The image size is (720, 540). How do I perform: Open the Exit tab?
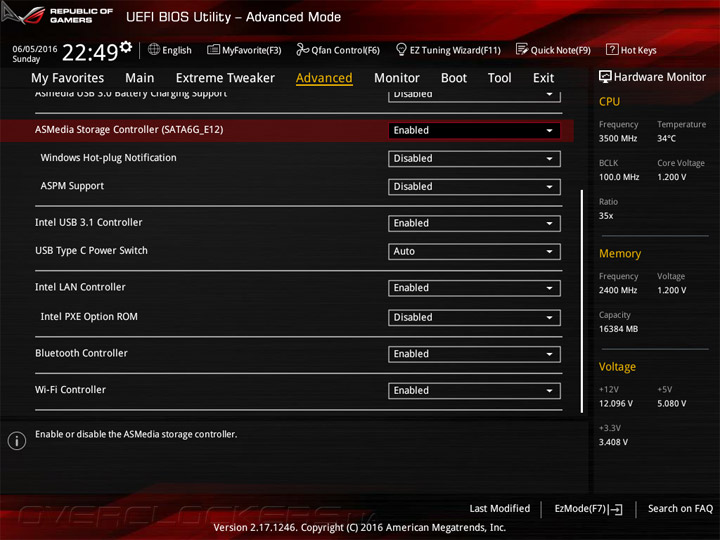[x=543, y=78]
